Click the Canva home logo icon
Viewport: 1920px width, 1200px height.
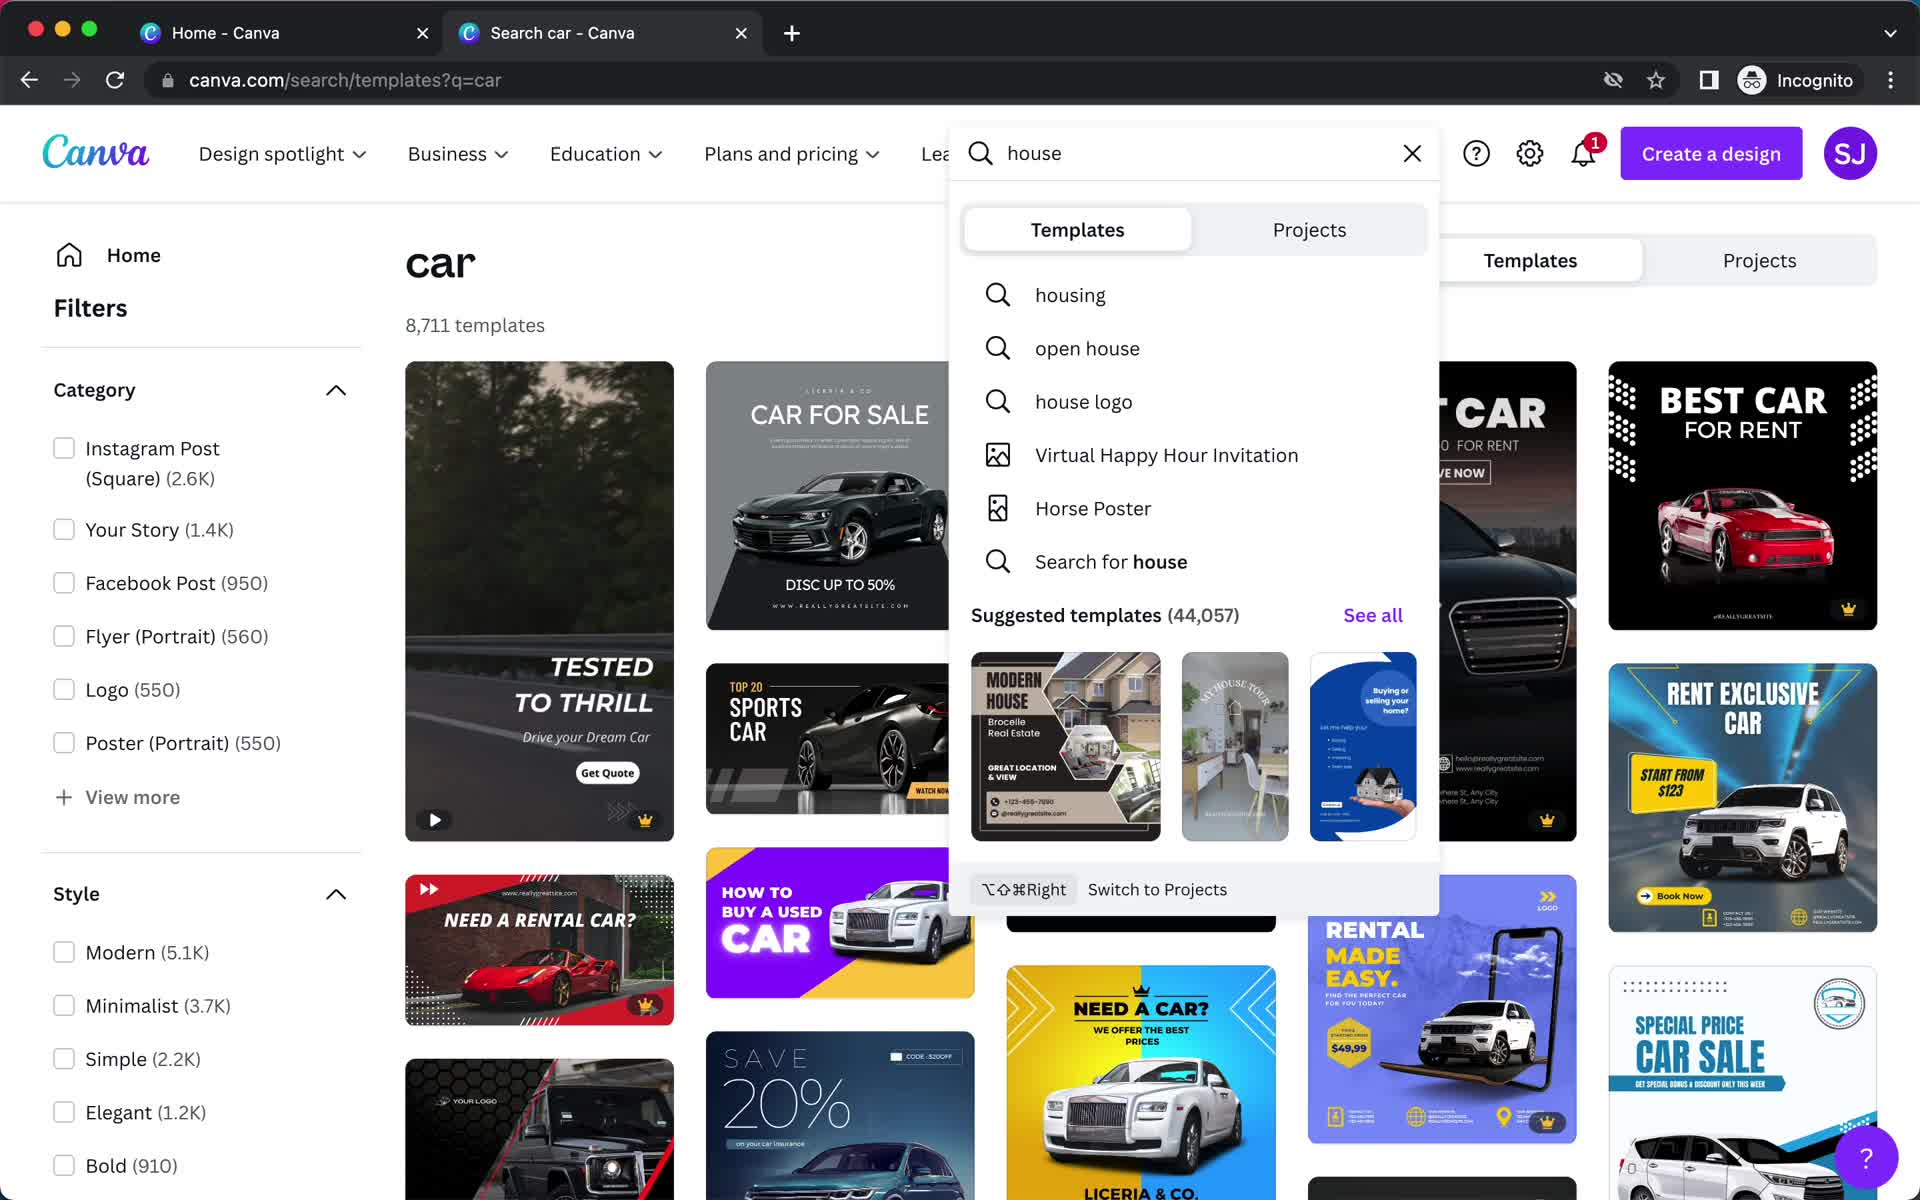(97, 153)
